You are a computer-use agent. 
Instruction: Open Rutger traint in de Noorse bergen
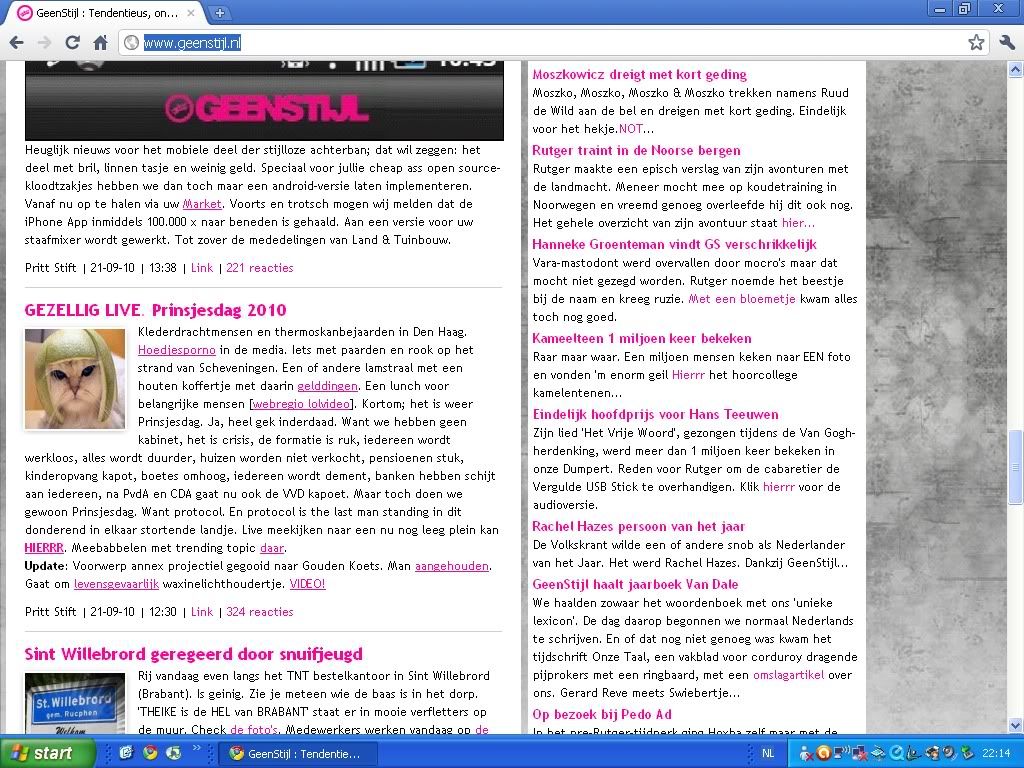[x=636, y=150]
